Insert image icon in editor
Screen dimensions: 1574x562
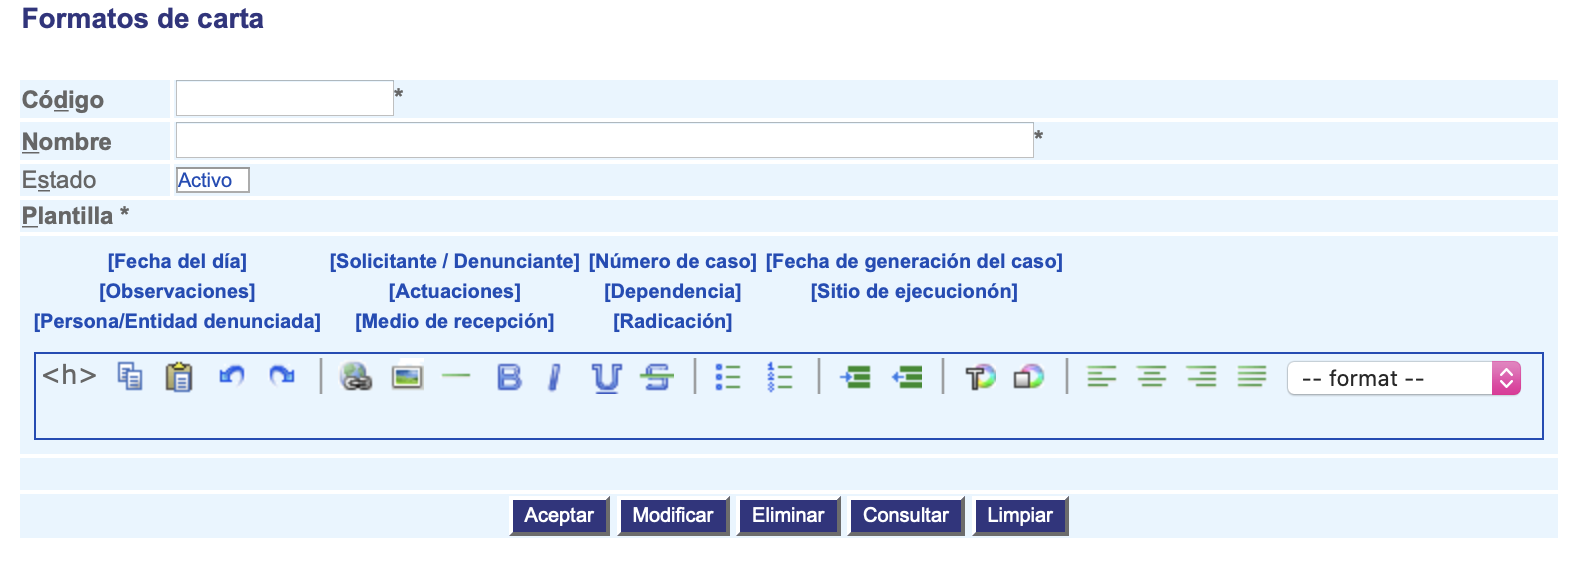[x=407, y=377]
